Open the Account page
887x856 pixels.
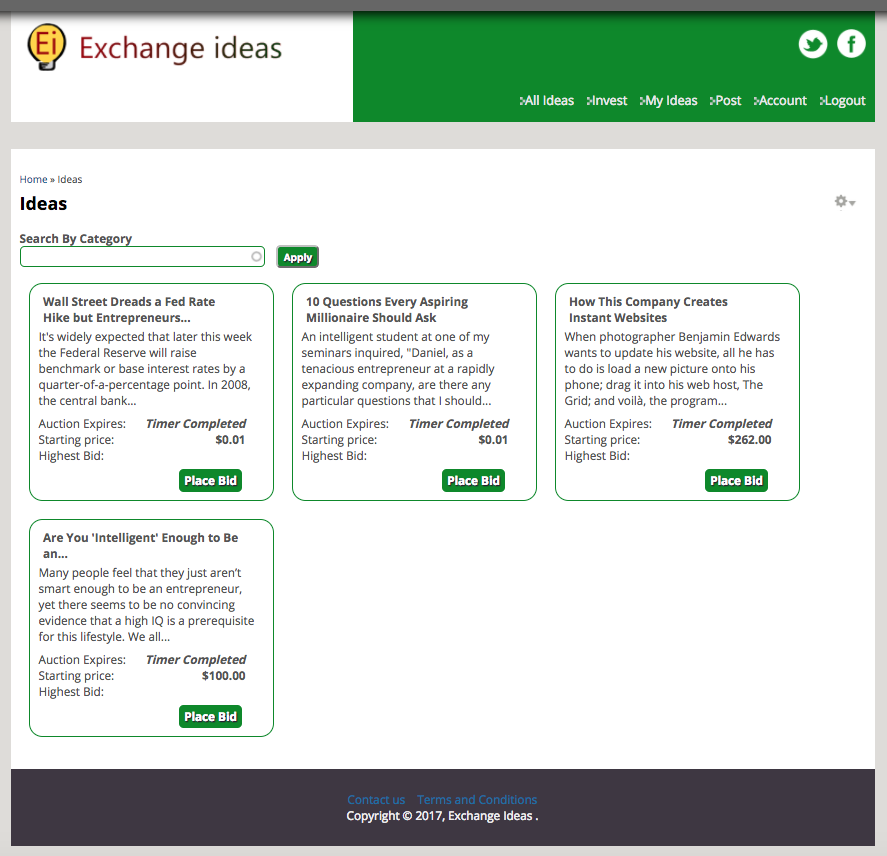pos(782,101)
